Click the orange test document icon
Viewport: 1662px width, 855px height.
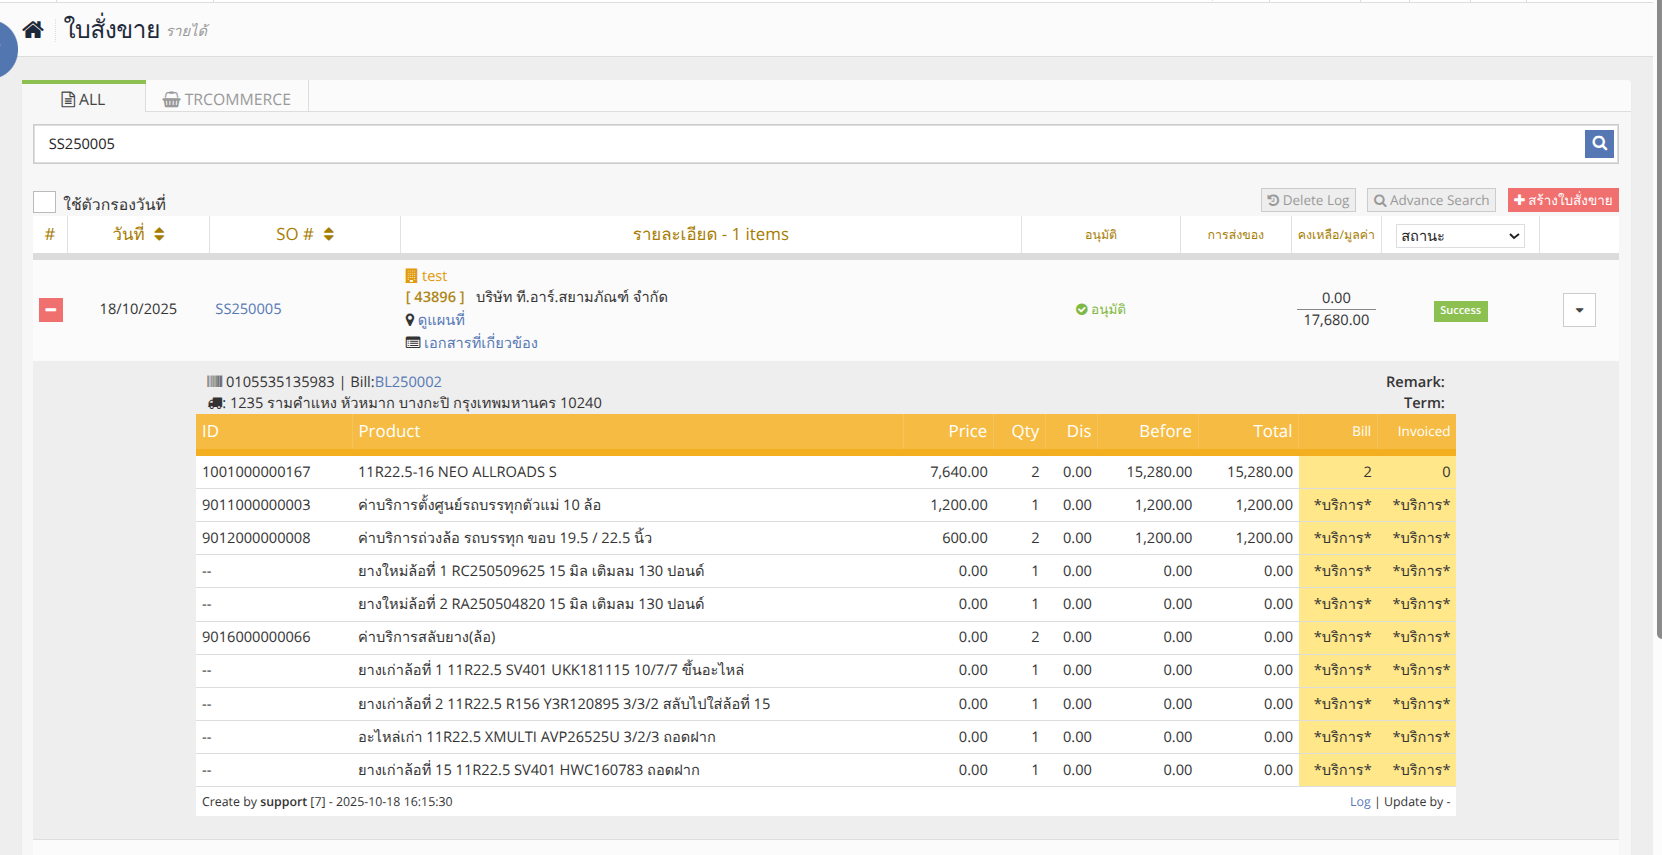click(411, 276)
